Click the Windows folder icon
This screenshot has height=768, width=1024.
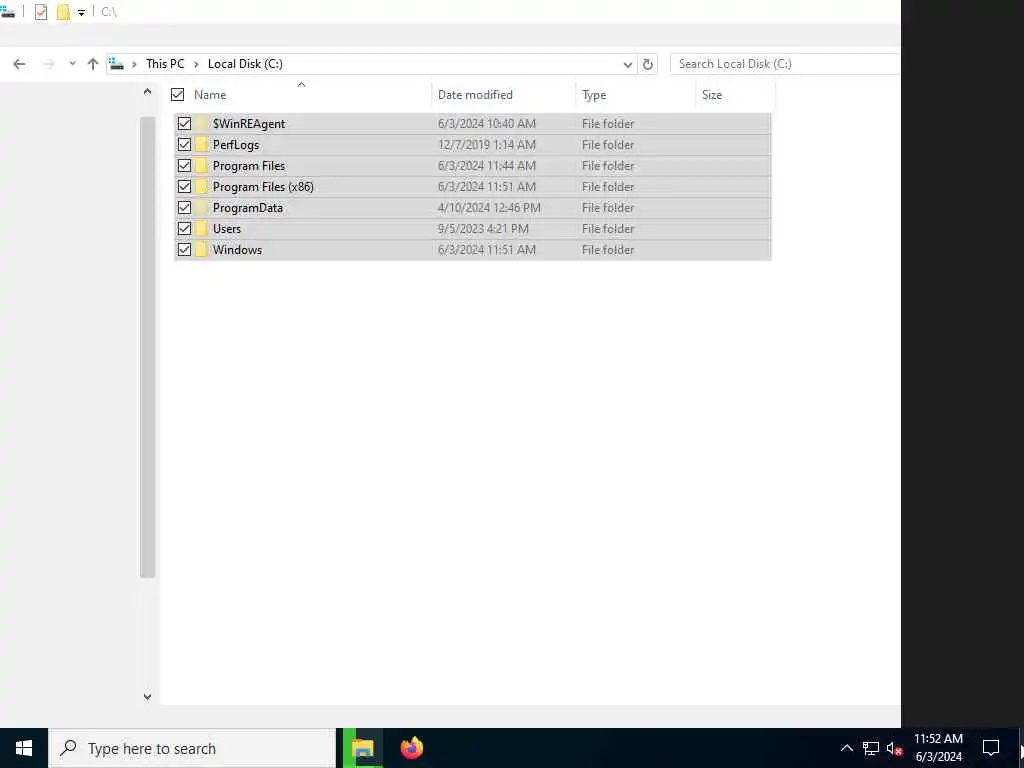[202, 249]
